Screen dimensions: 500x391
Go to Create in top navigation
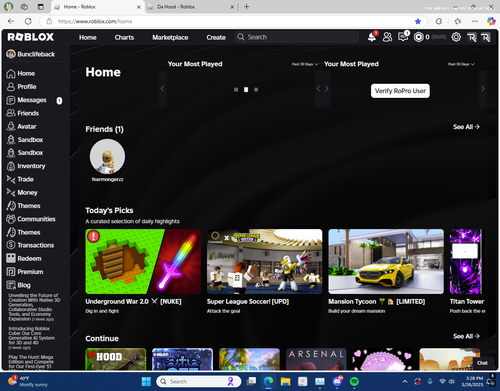click(216, 37)
